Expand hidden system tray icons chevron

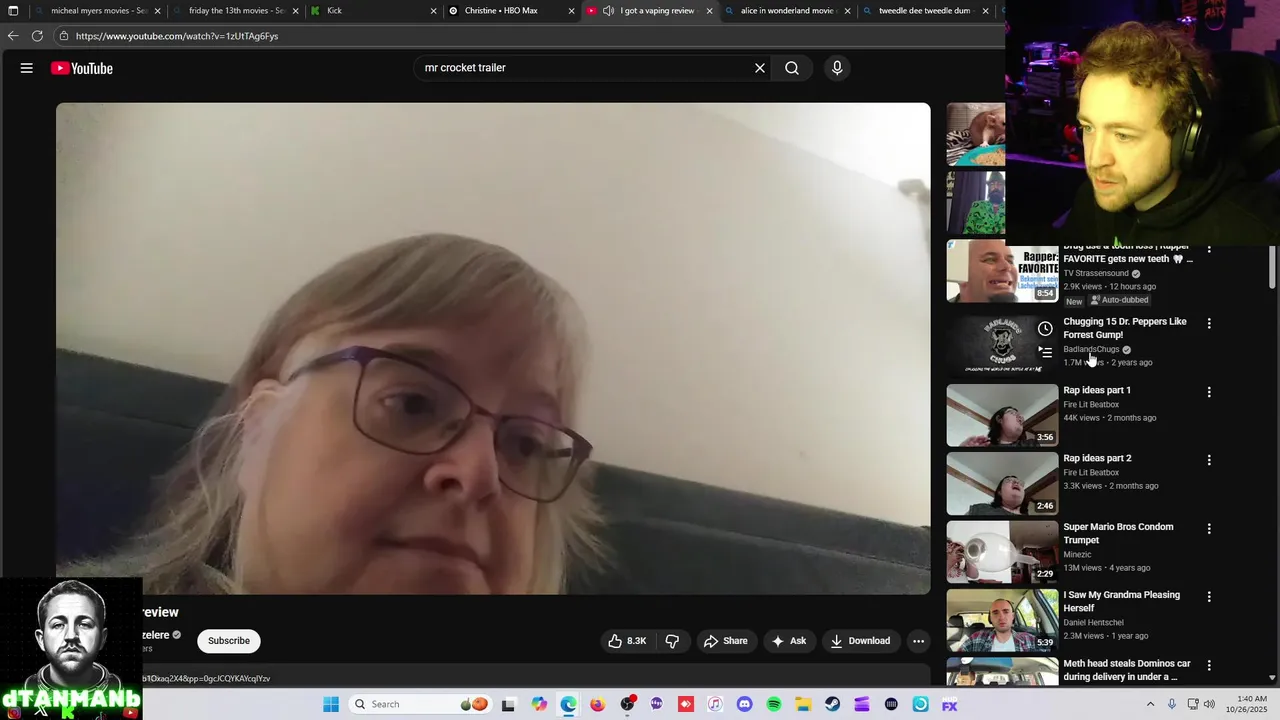(1150, 704)
